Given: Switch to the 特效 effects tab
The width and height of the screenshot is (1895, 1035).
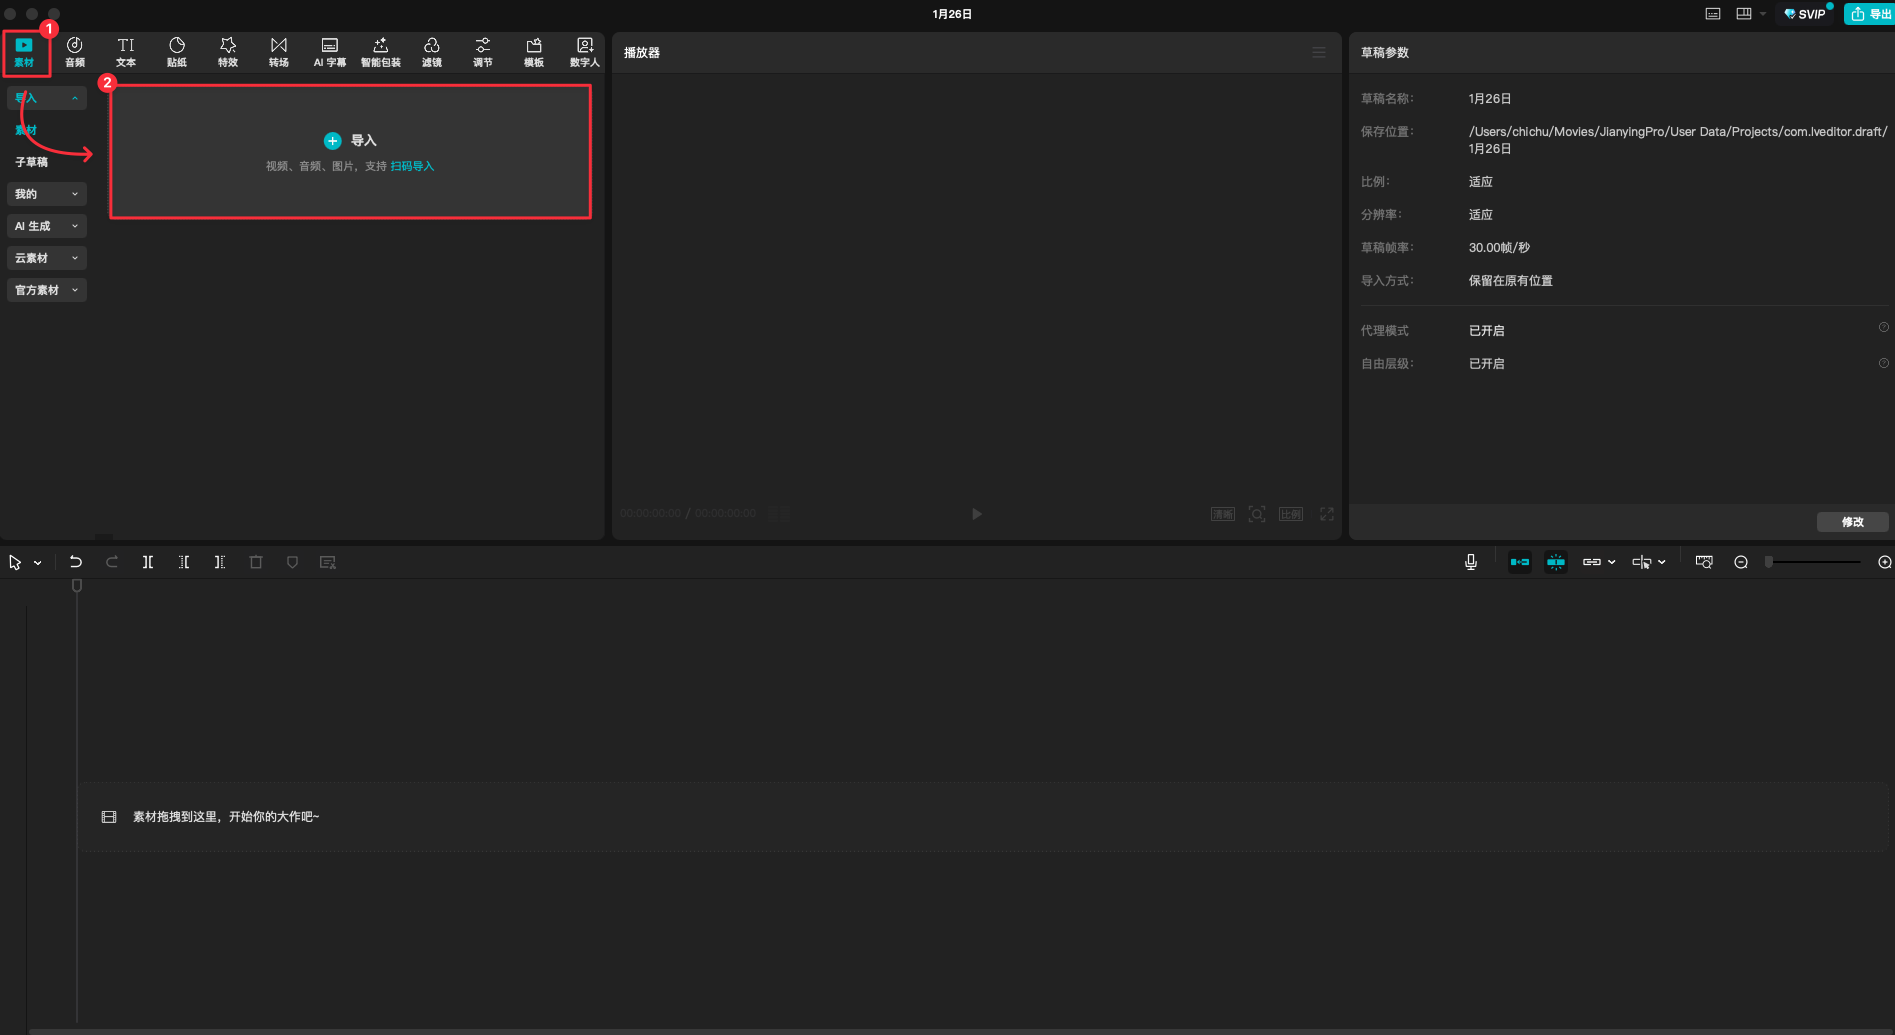Looking at the screenshot, I should (228, 52).
